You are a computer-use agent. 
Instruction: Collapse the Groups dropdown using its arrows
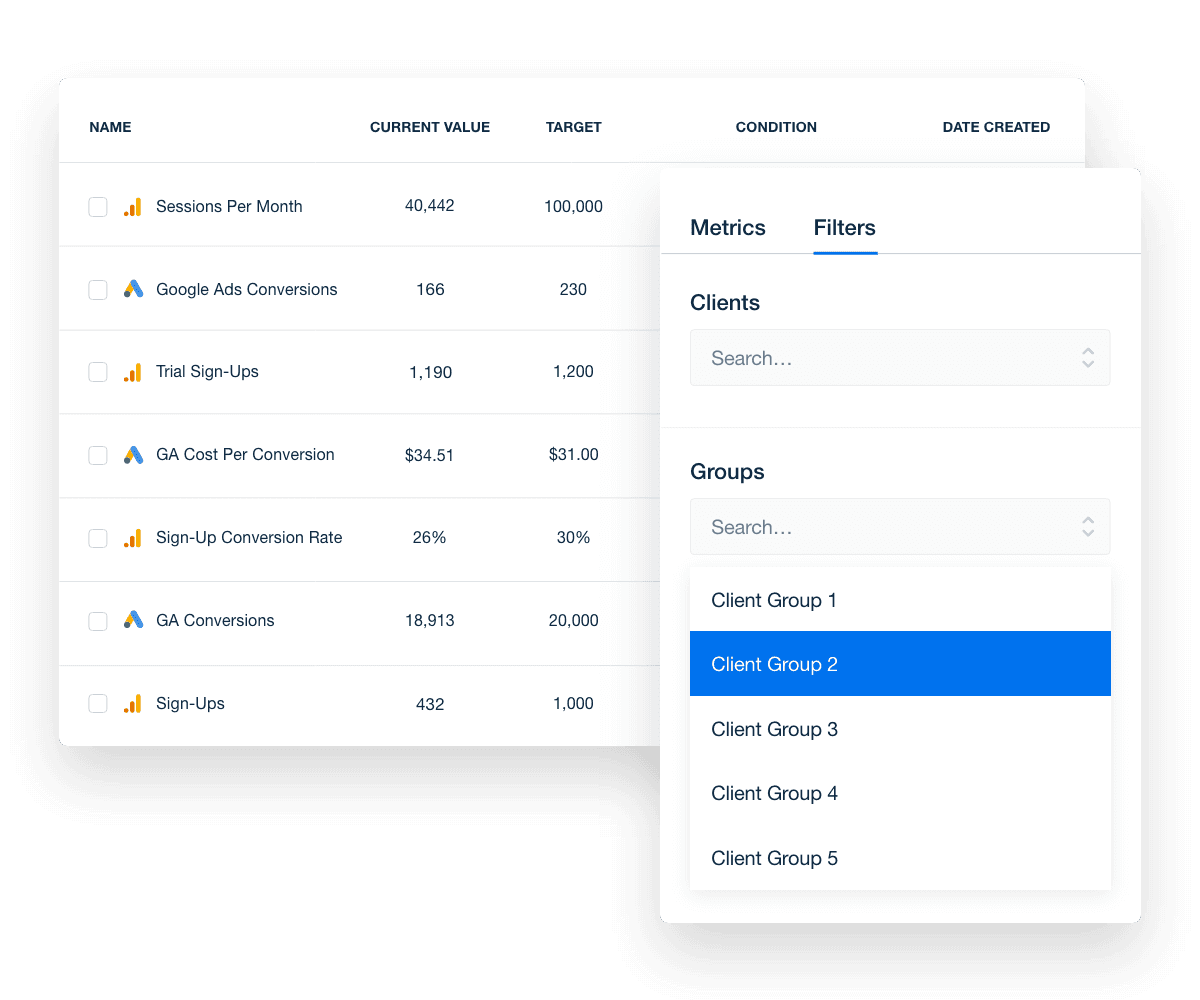pos(1088,527)
